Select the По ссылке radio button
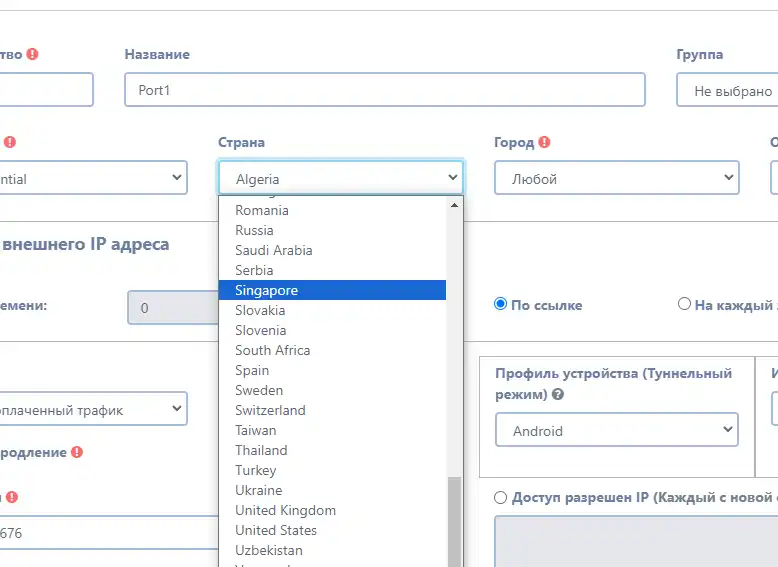 coord(501,305)
